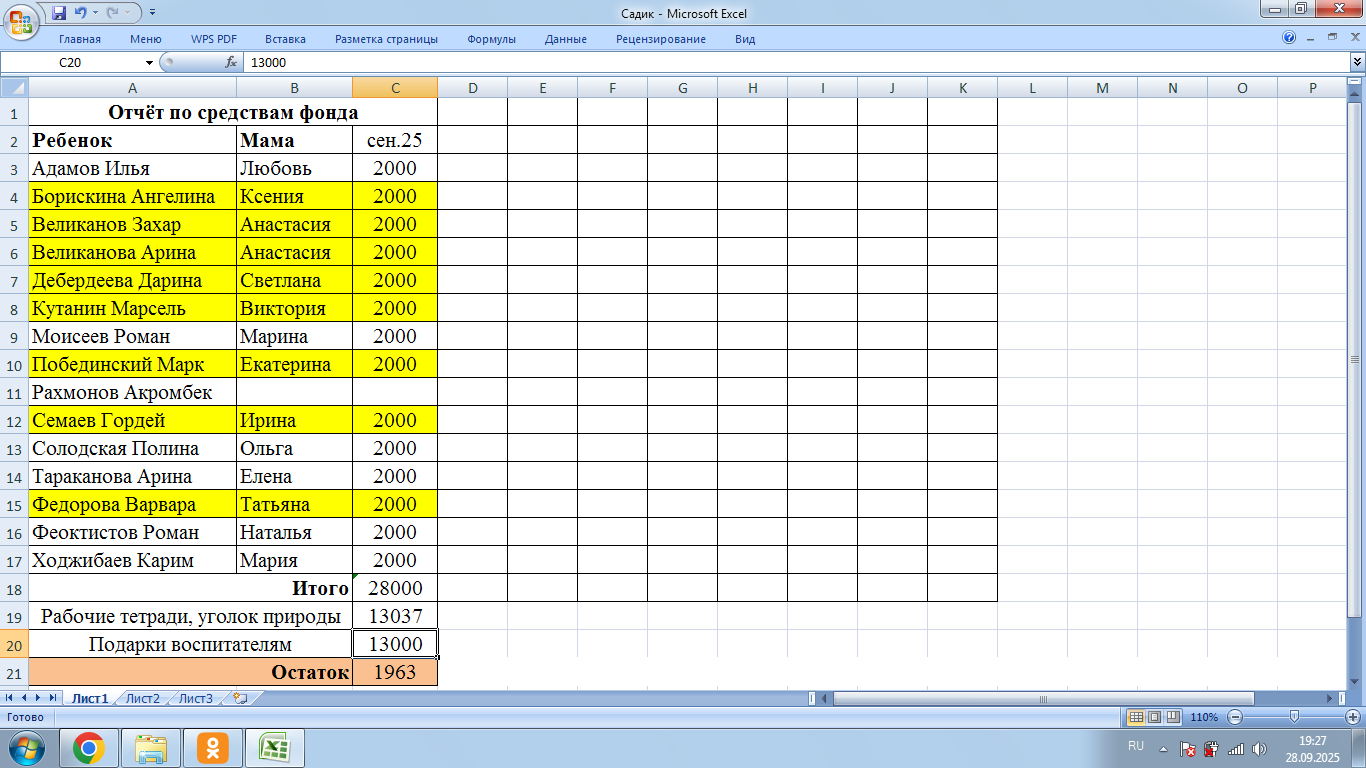Viewport: 1366px width, 768px height.
Task: Open Customize Quick Access Toolbar dropdown
Action: click(152, 13)
